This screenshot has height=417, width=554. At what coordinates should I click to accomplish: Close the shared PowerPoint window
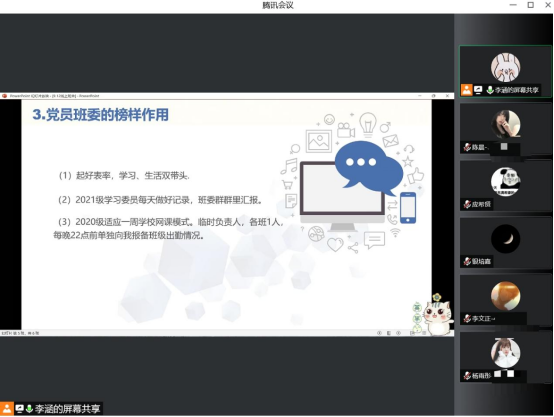coord(447,96)
